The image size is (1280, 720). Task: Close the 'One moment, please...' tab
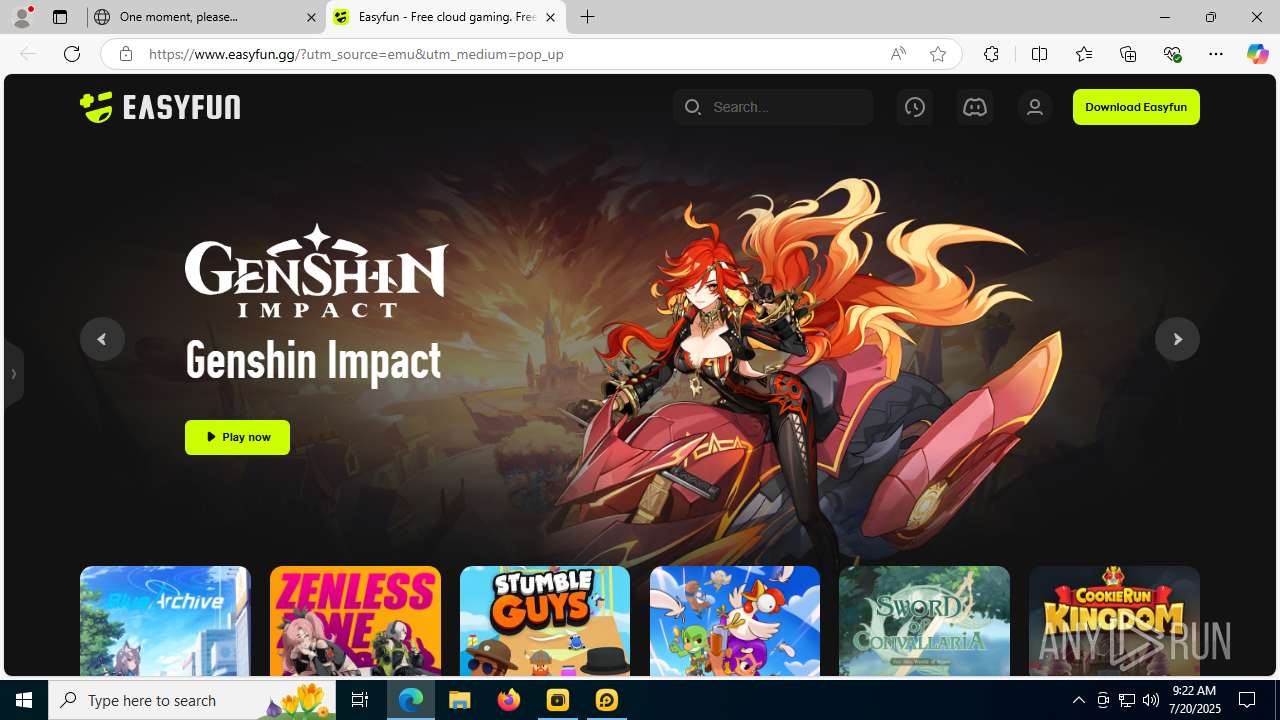tap(311, 17)
